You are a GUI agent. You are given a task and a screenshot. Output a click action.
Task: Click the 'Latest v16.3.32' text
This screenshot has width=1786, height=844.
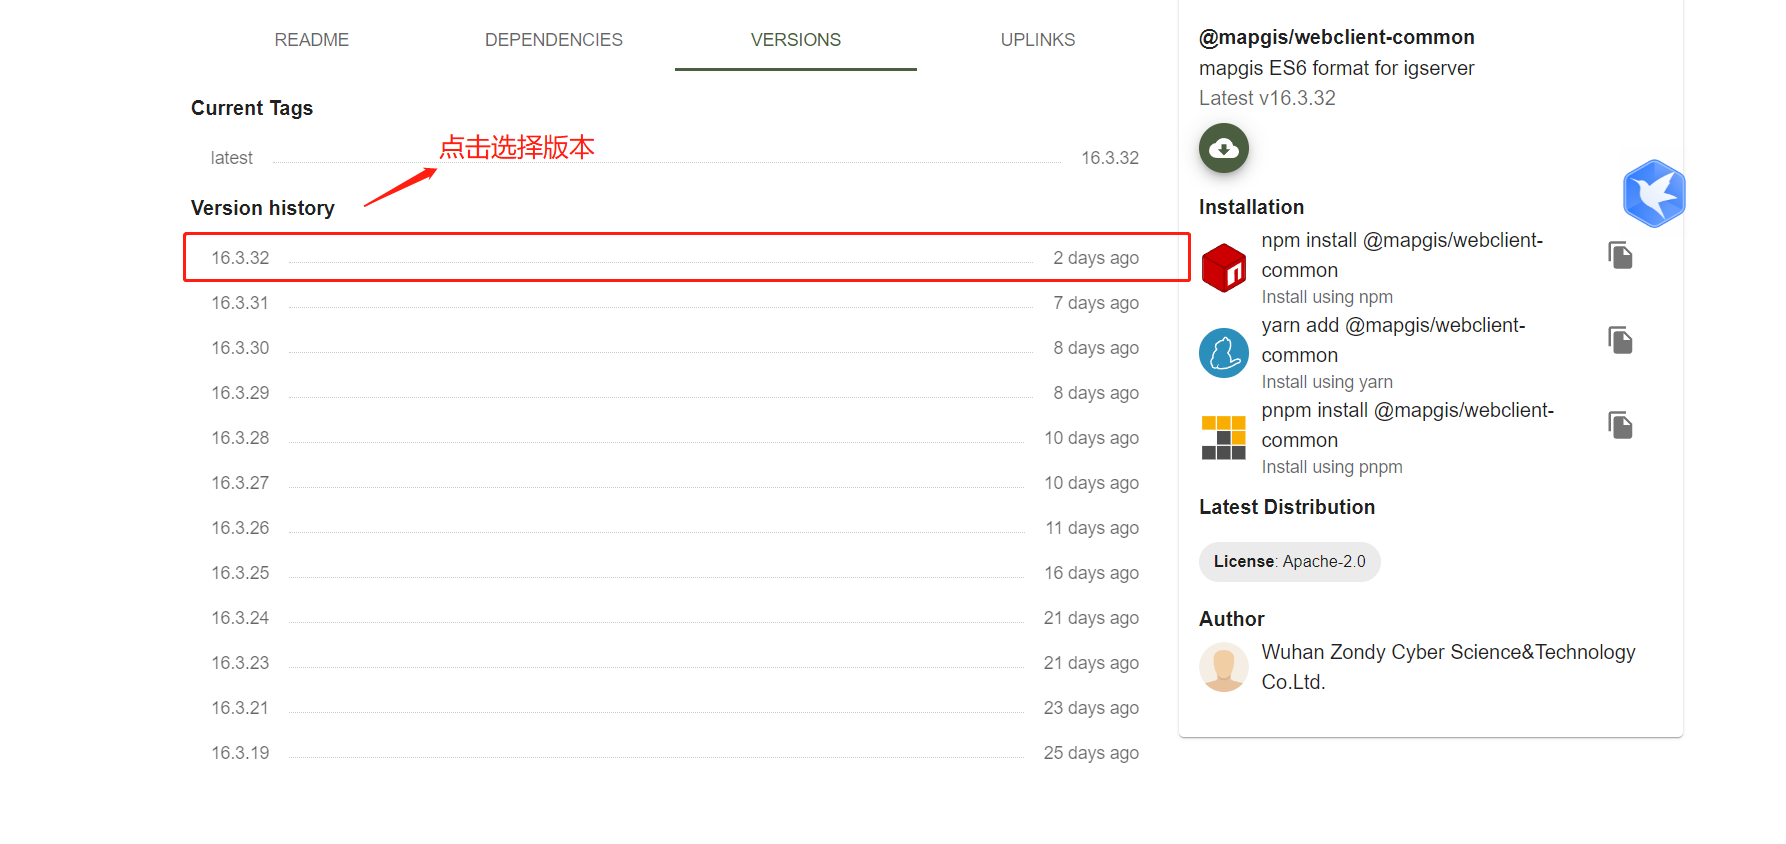(1267, 98)
